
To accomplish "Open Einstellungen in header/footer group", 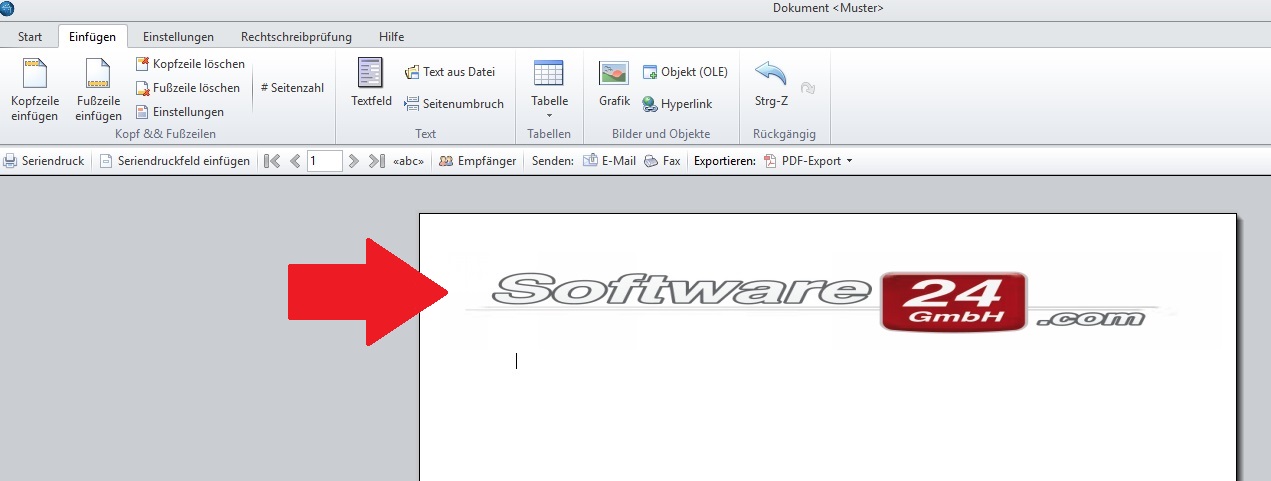I will click(180, 112).
